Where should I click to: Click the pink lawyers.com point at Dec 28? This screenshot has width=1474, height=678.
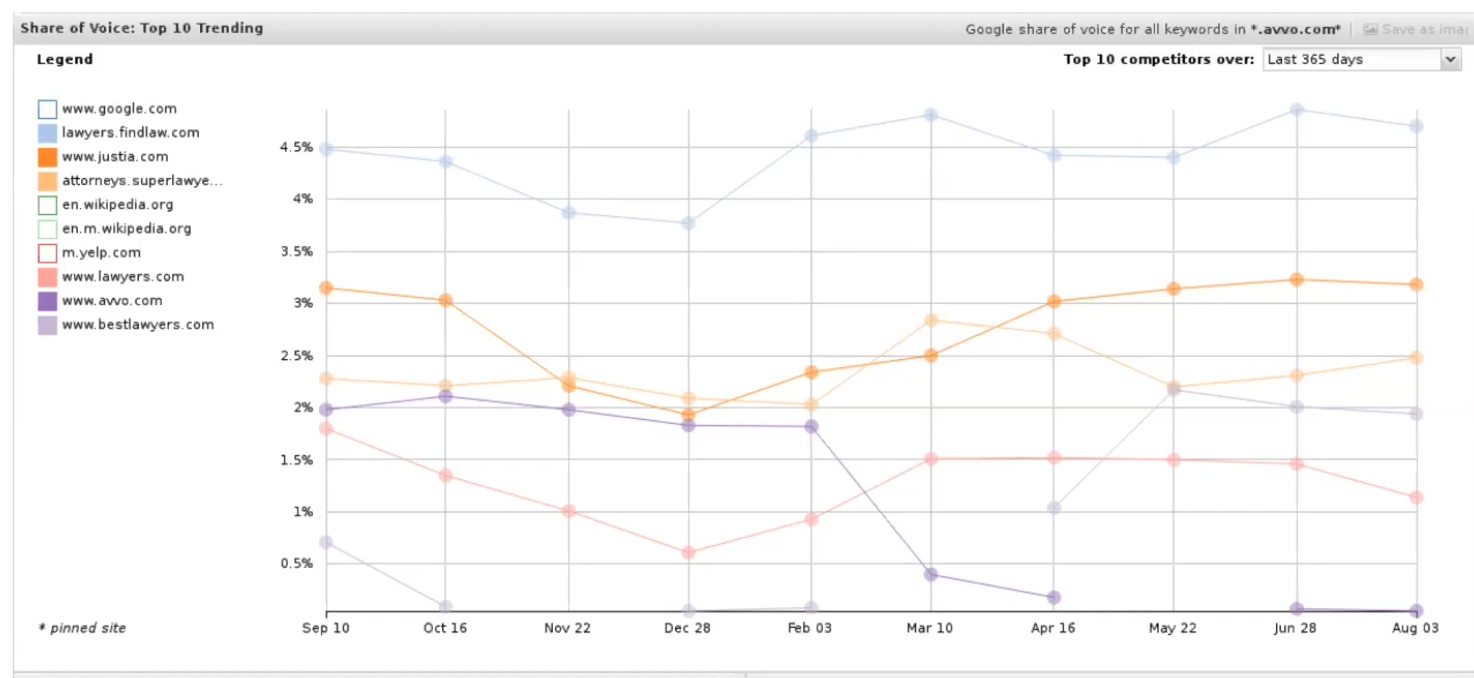tap(688, 552)
